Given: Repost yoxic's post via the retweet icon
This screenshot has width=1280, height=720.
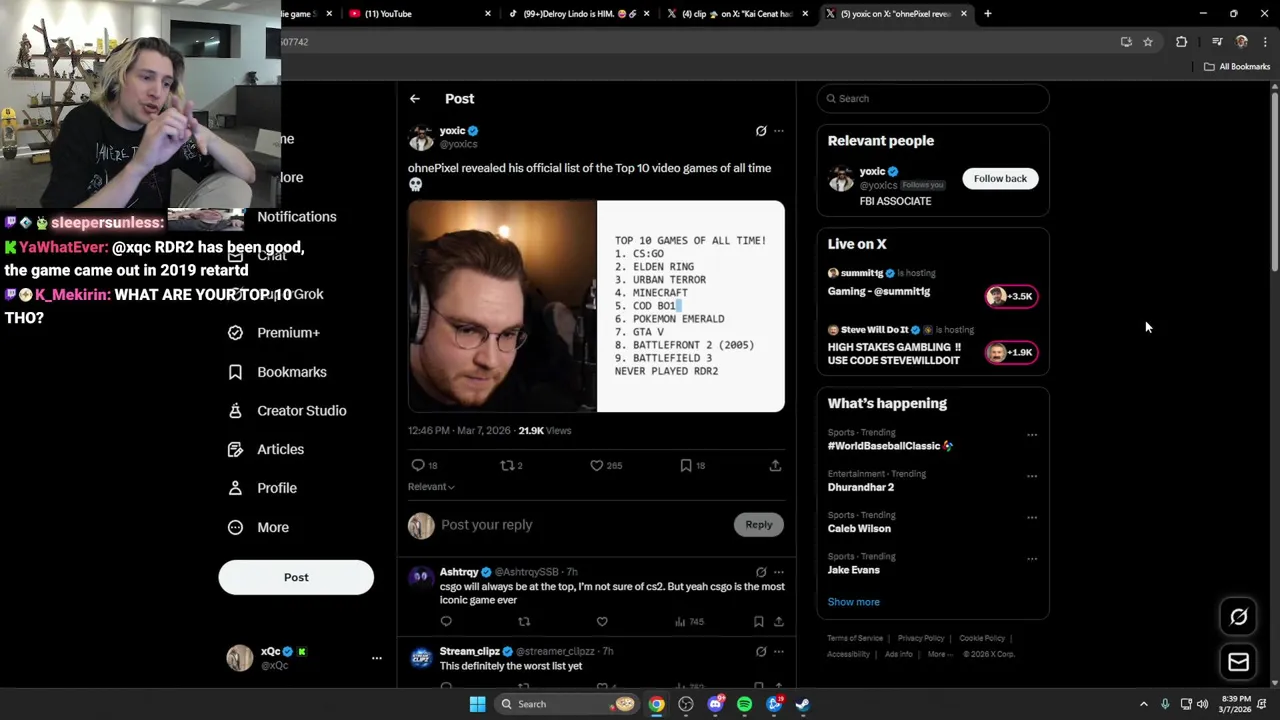Looking at the screenshot, I should [x=506, y=465].
